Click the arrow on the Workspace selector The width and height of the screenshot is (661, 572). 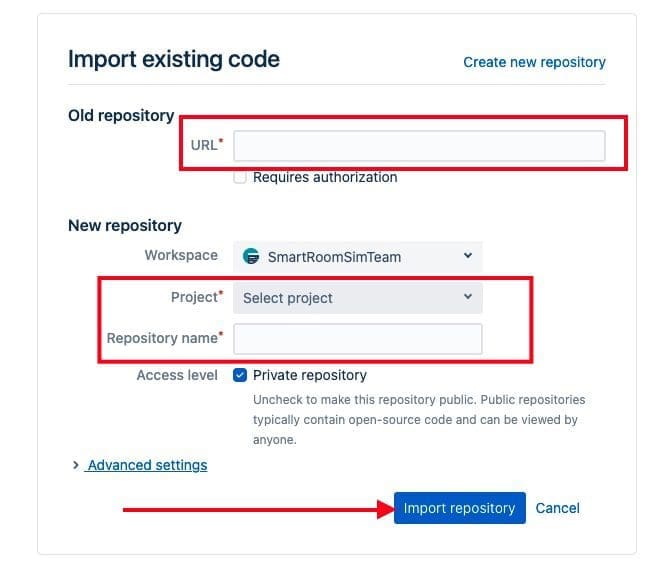[x=467, y=256]
